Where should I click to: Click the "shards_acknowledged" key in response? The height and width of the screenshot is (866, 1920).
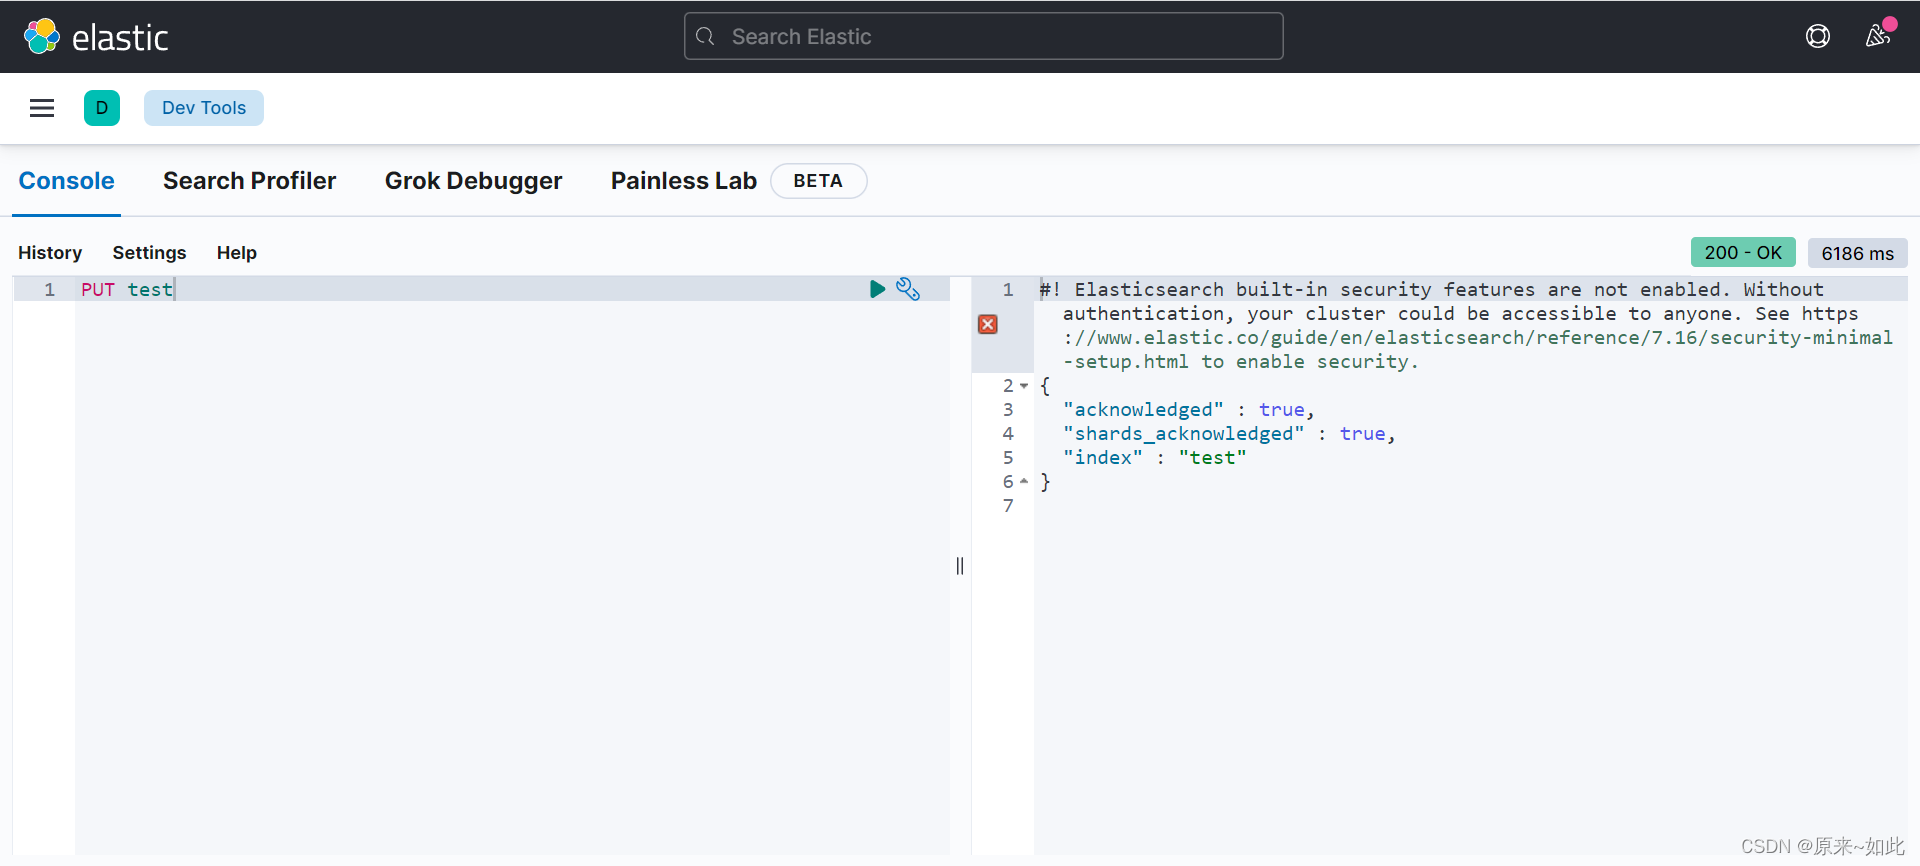[x=1184, y=434]
